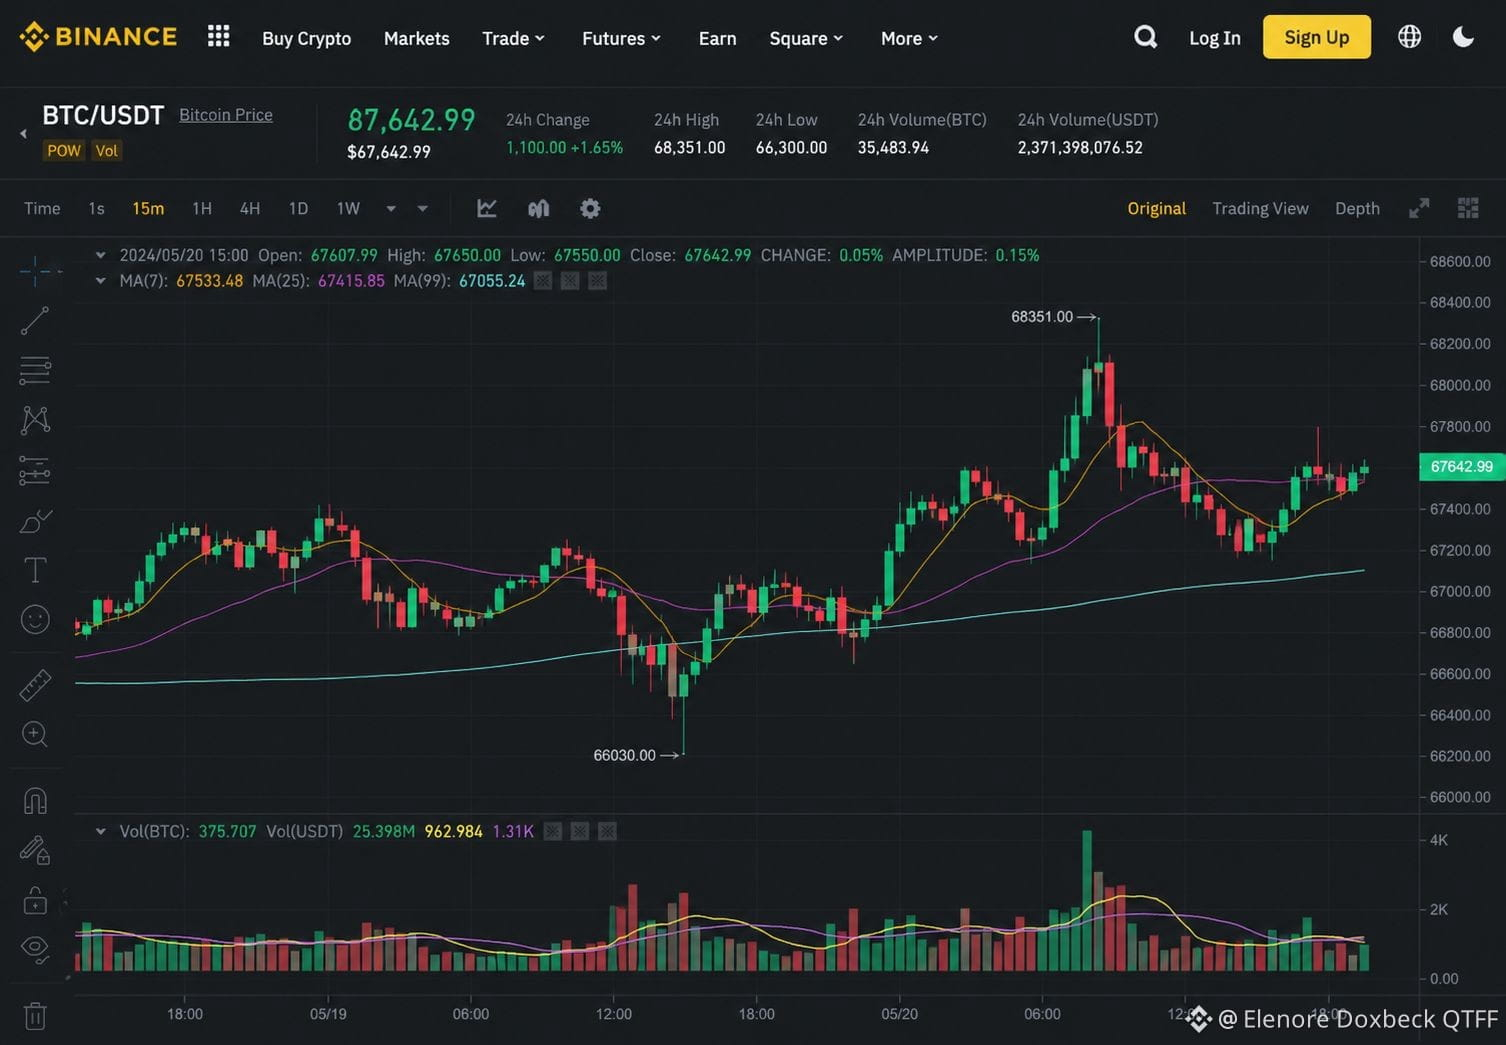The width and height of the screenshot is (1506, 1045).
Task: Click the Sign Up button
Action: tap(1316, 37)
